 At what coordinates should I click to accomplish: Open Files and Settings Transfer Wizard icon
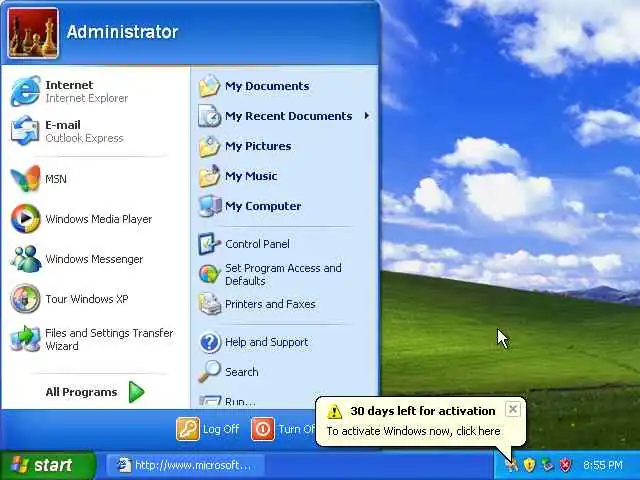[x=25, y=339]
